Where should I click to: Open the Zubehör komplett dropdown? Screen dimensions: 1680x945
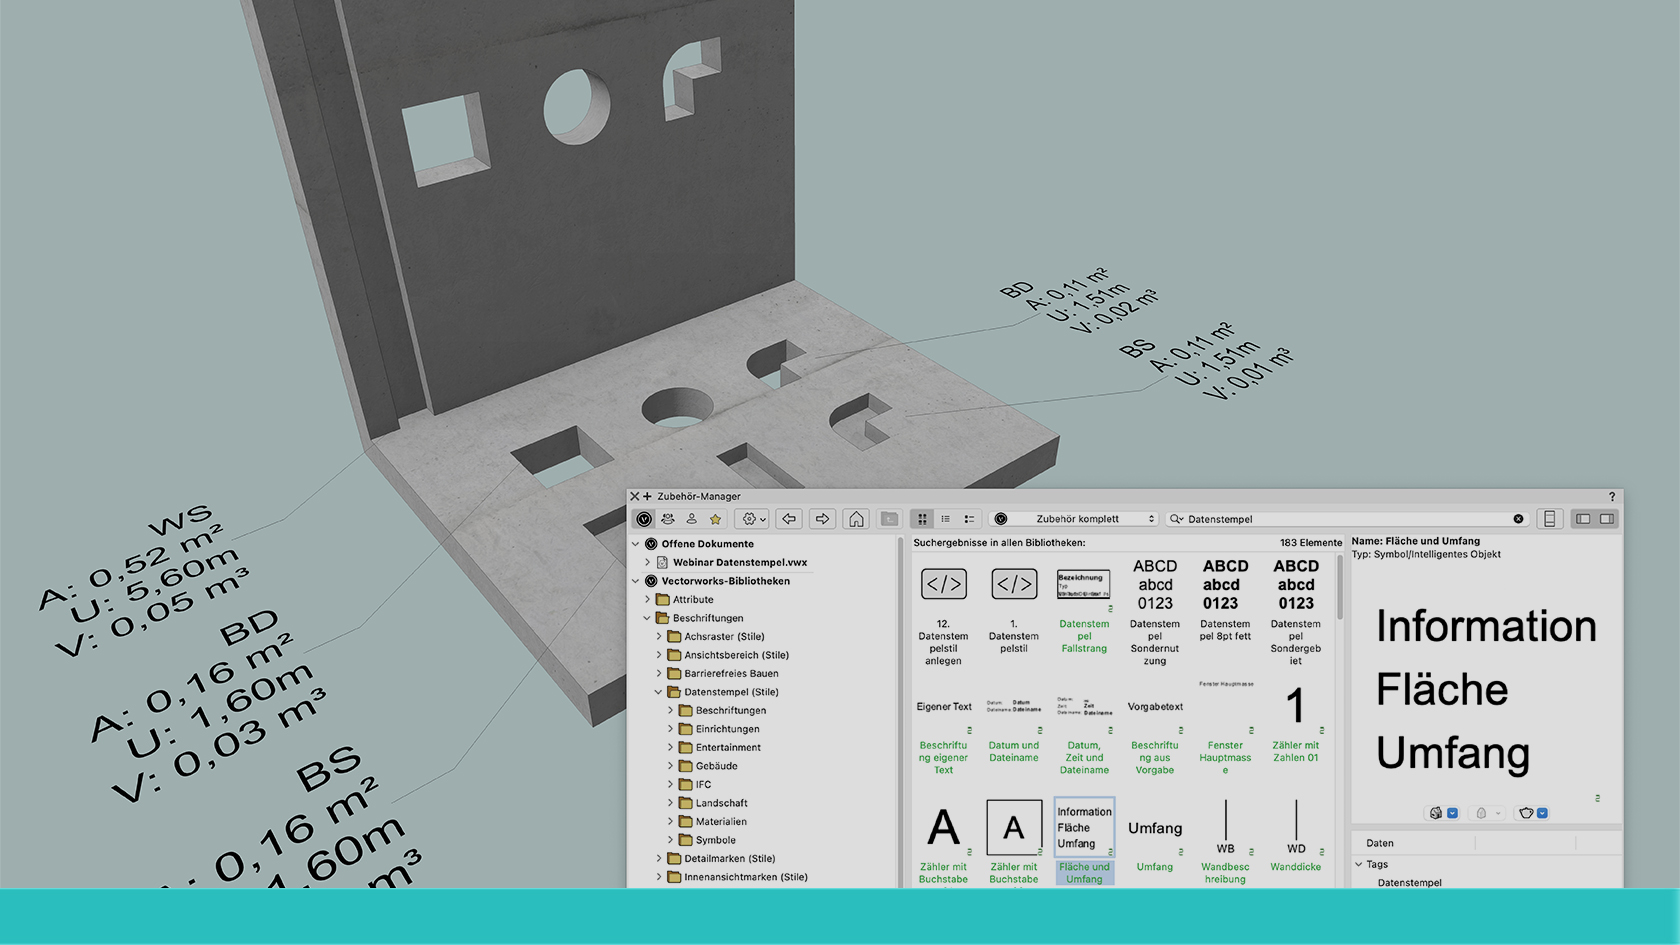click(x=1077, y=519)
